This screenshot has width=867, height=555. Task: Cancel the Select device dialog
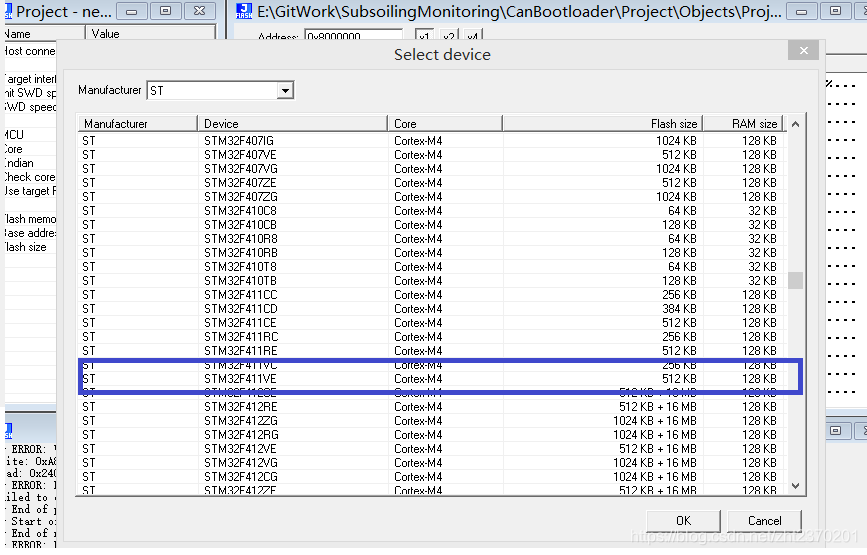pos(765,521)
